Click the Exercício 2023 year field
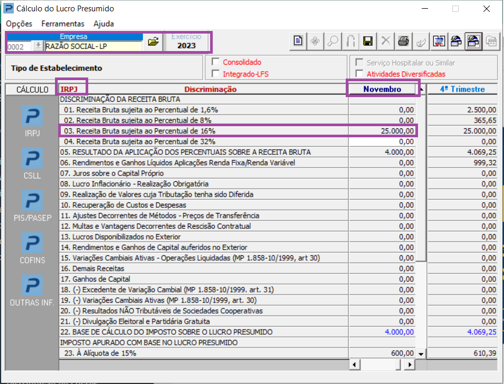Viewport: 504px width, 384px height. pyautogui.click(x=186, y=46)
